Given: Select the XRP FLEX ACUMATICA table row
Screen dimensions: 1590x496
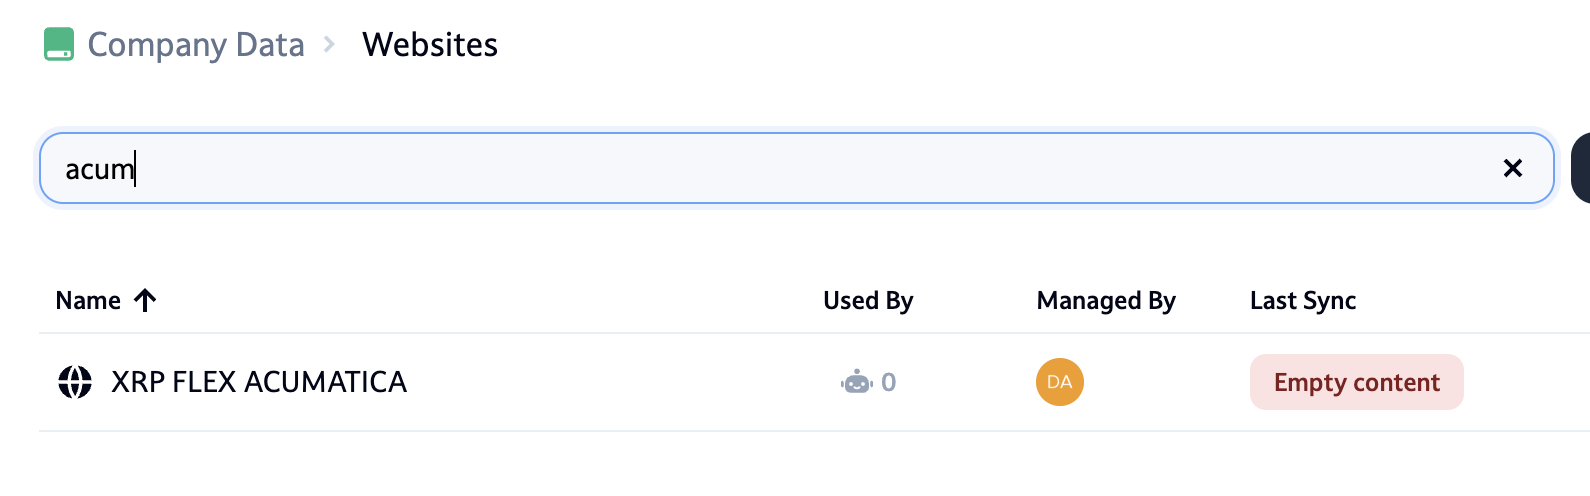Looking at the screenshot, I should pyautogui.click(x=600, y=382).
